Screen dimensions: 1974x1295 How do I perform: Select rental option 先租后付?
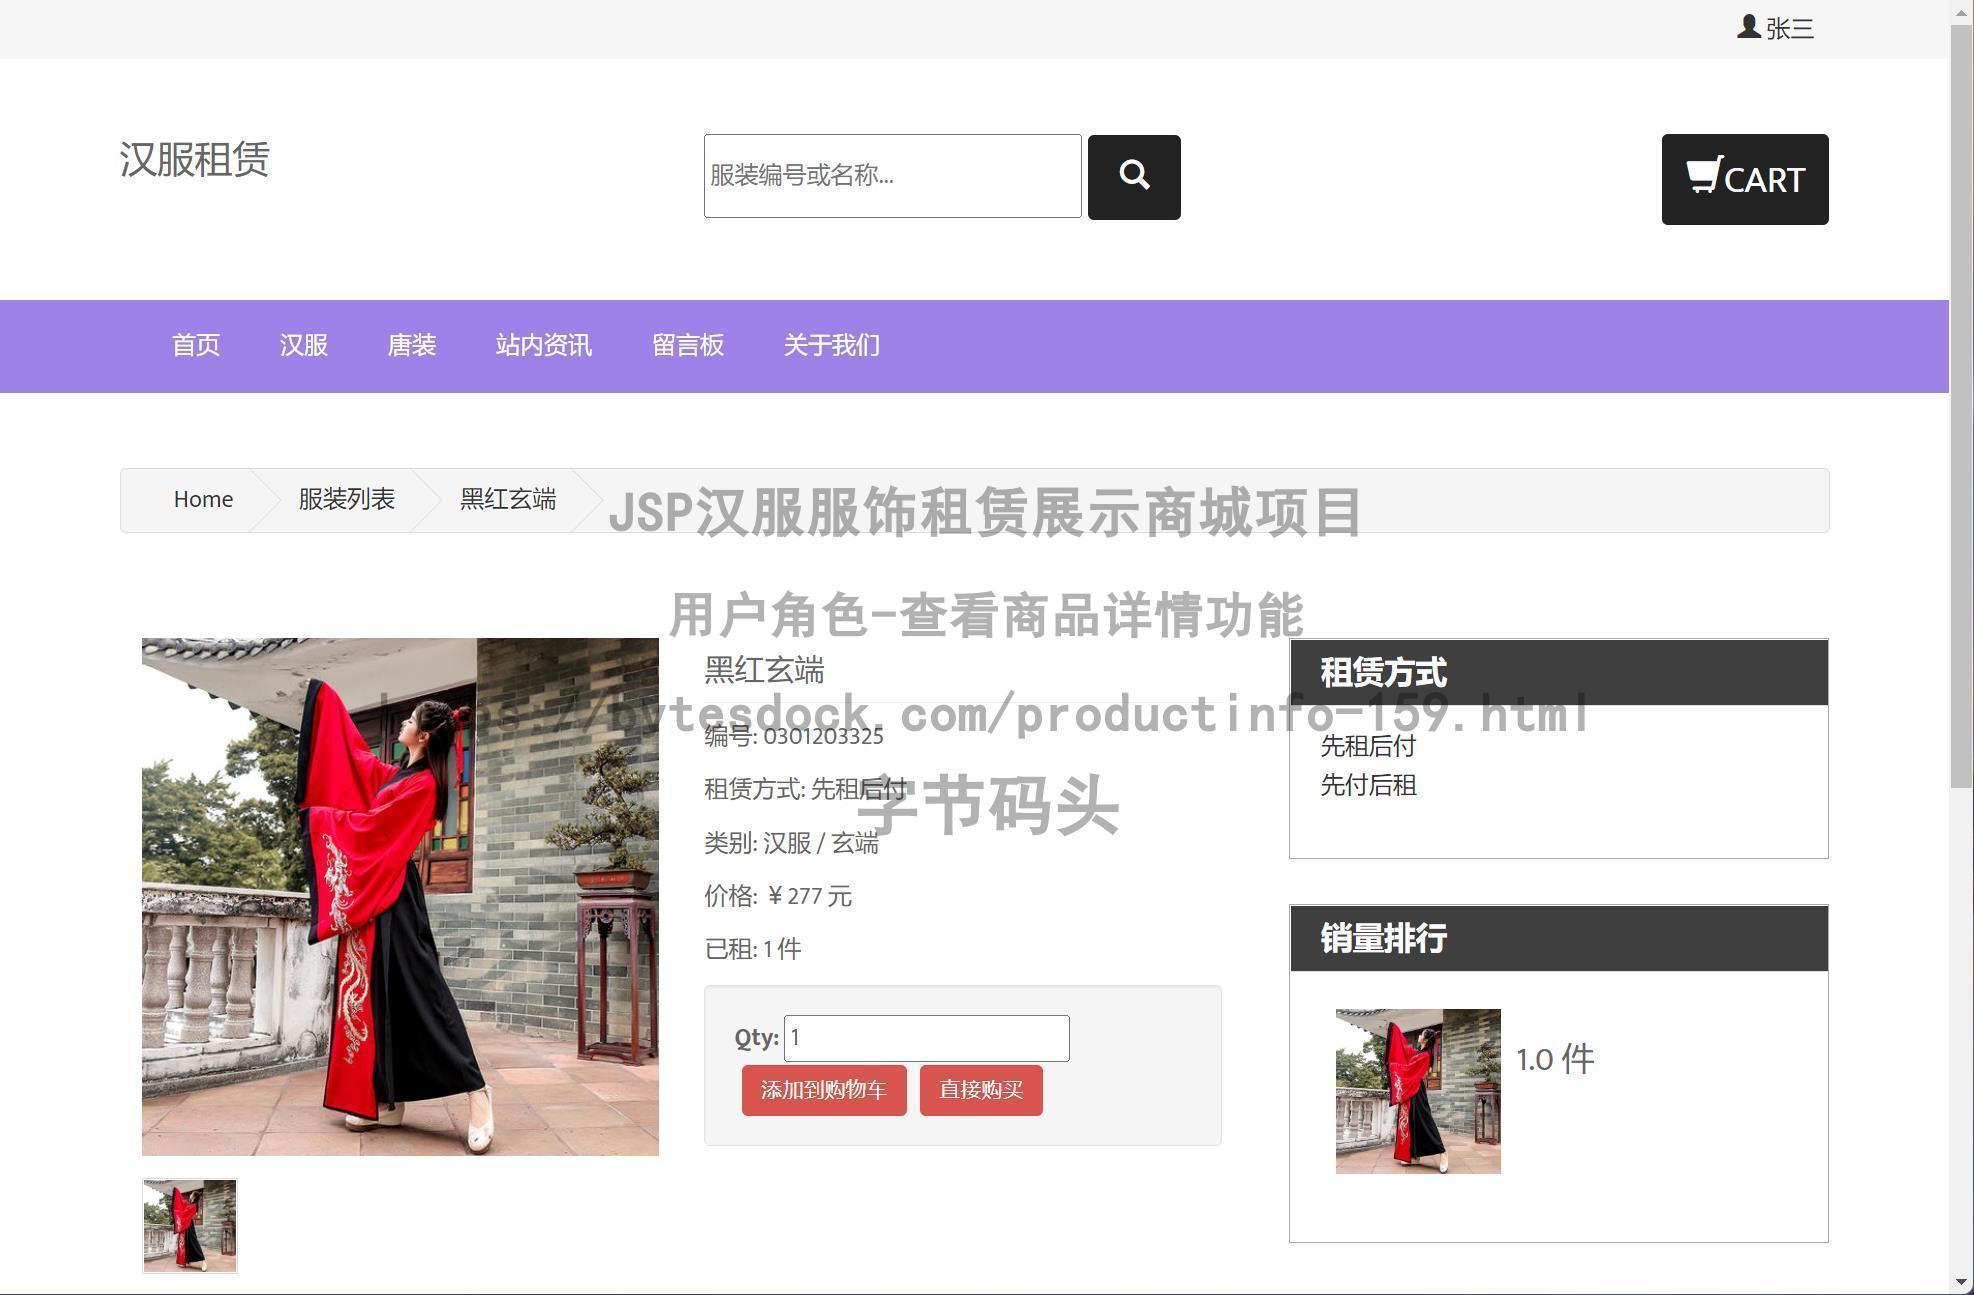1369,746
